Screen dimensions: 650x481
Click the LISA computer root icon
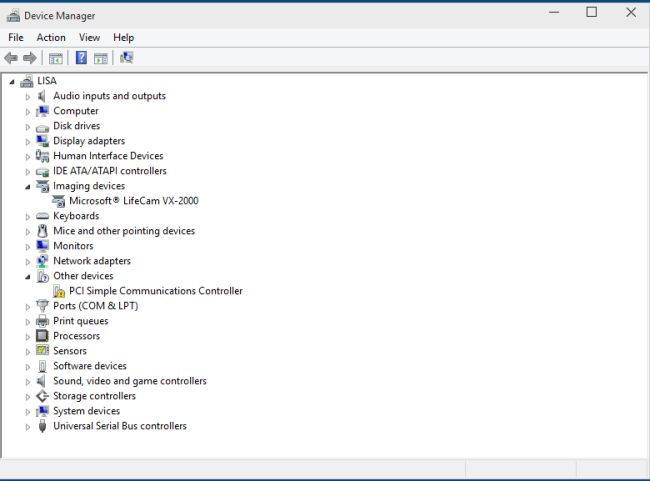tap(27, 81)
